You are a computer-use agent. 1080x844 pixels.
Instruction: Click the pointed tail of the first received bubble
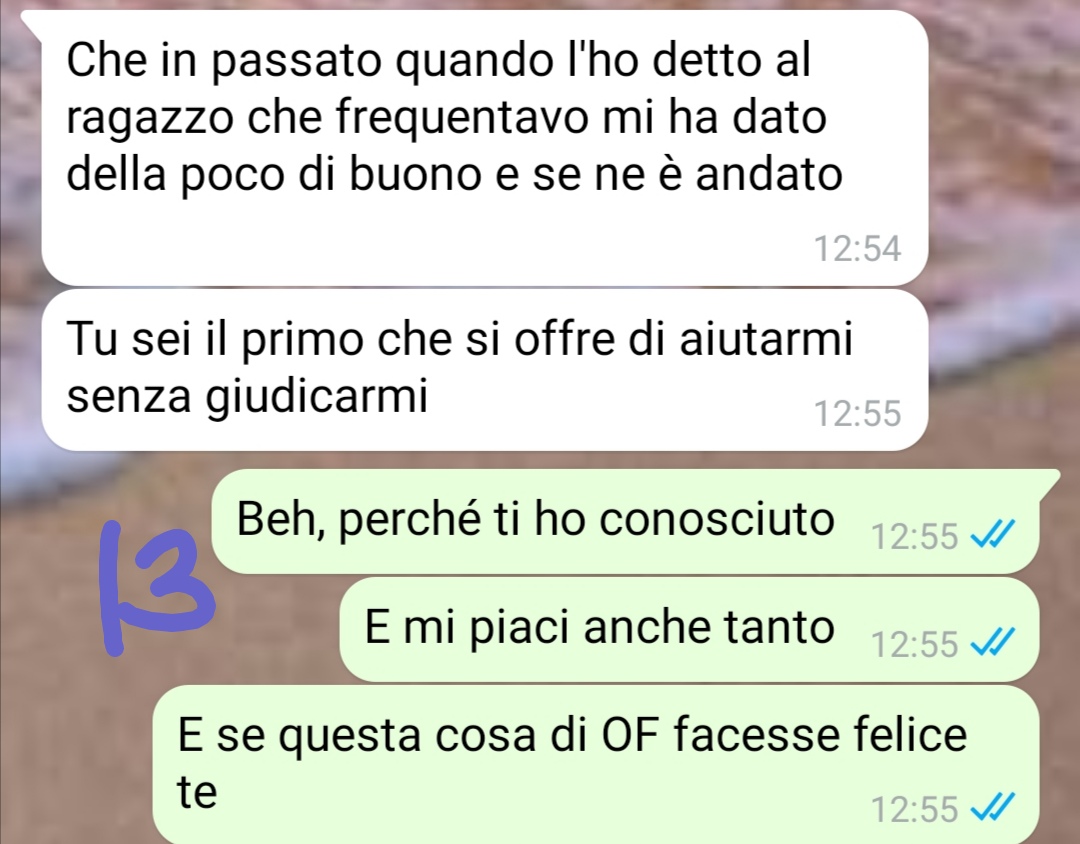coord(33,23)
